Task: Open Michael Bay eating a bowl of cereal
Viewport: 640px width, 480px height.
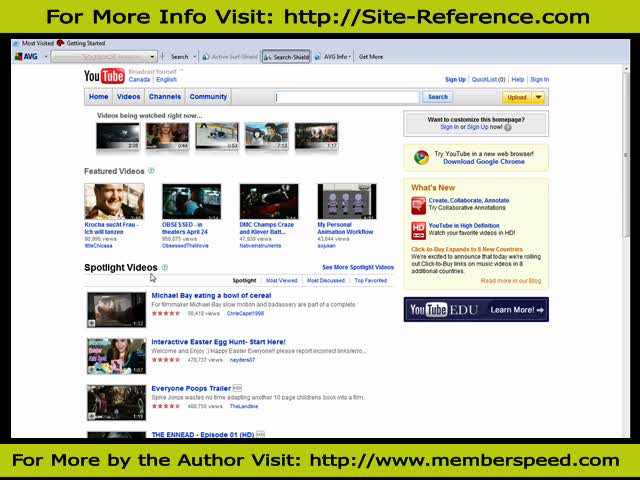Action: tap(211, 296)
